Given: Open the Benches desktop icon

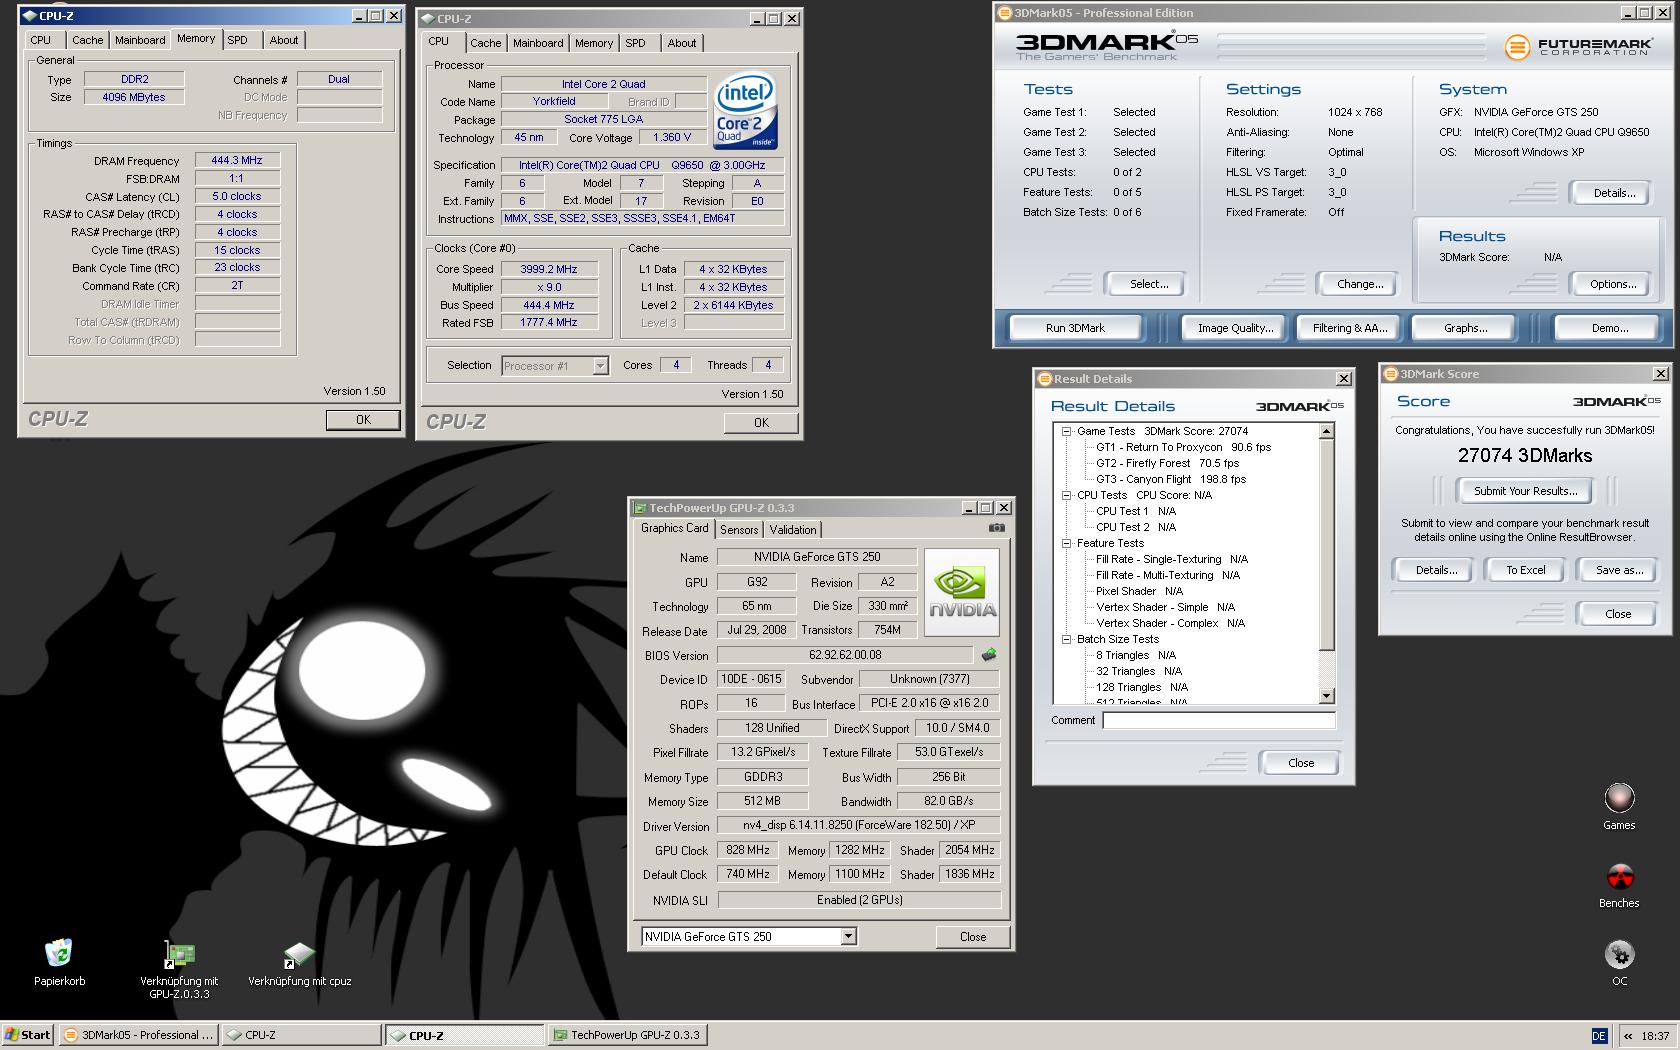Looking at the screenshot, I should coord(1619,876).
